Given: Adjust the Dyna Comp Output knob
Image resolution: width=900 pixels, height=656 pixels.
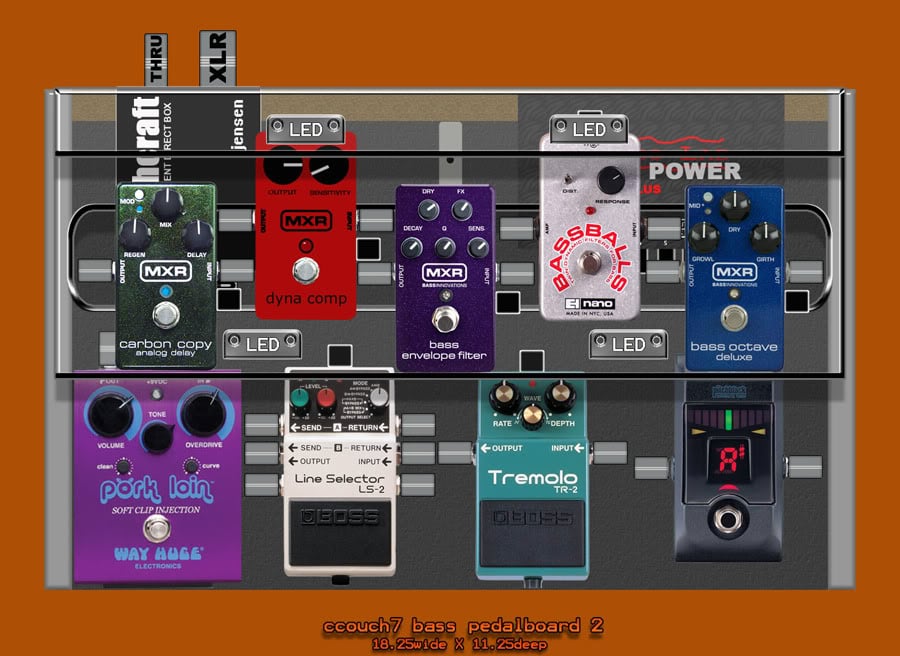Looking at the screenshot, I should pyautogui.click(x=282, y=166).
